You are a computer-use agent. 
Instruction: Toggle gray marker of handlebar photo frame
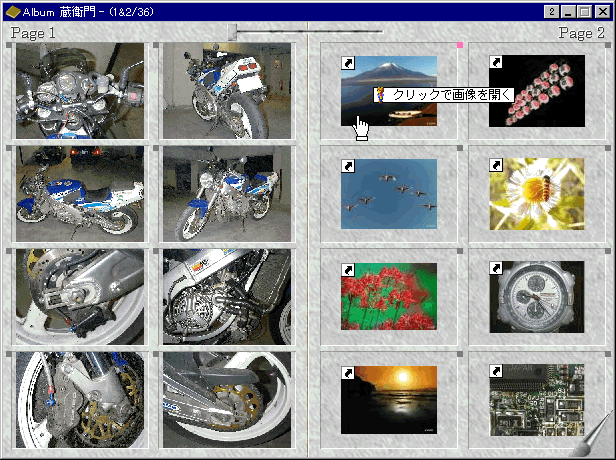pyautogui.click(x=9, y=46)
